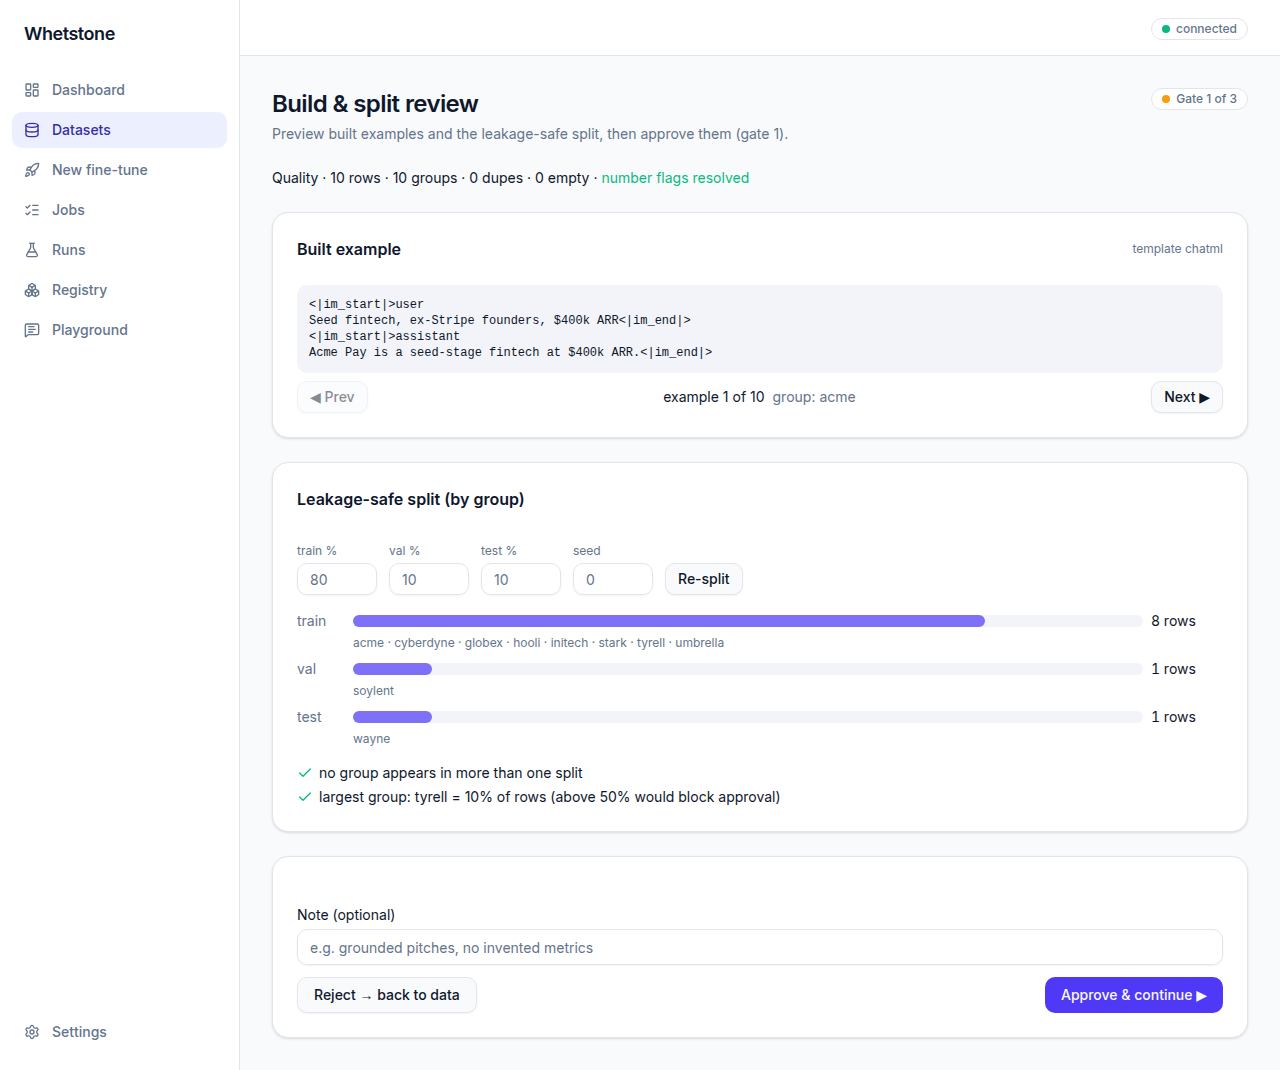Click the Re-split button
This screenshot has width=1280, height=1070.
click(704, 579)
